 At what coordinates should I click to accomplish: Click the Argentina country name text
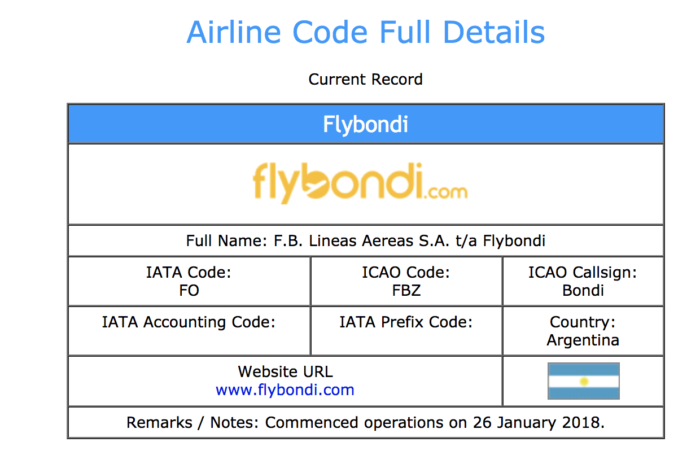[x=583, y=340]
